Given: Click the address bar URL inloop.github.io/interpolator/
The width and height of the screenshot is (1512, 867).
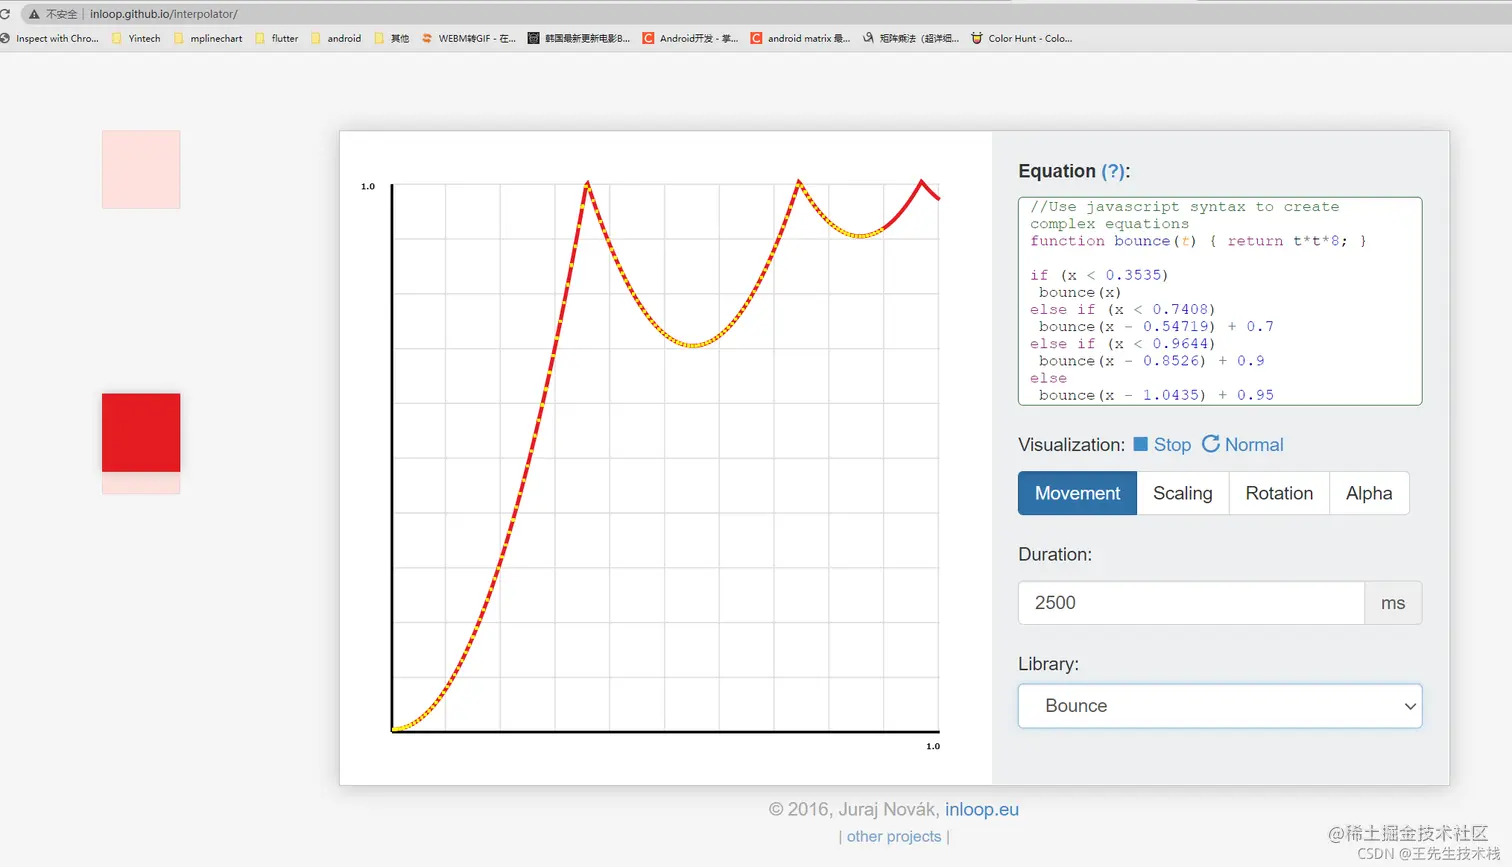Looking at the screenshot, I should point(164,14).
